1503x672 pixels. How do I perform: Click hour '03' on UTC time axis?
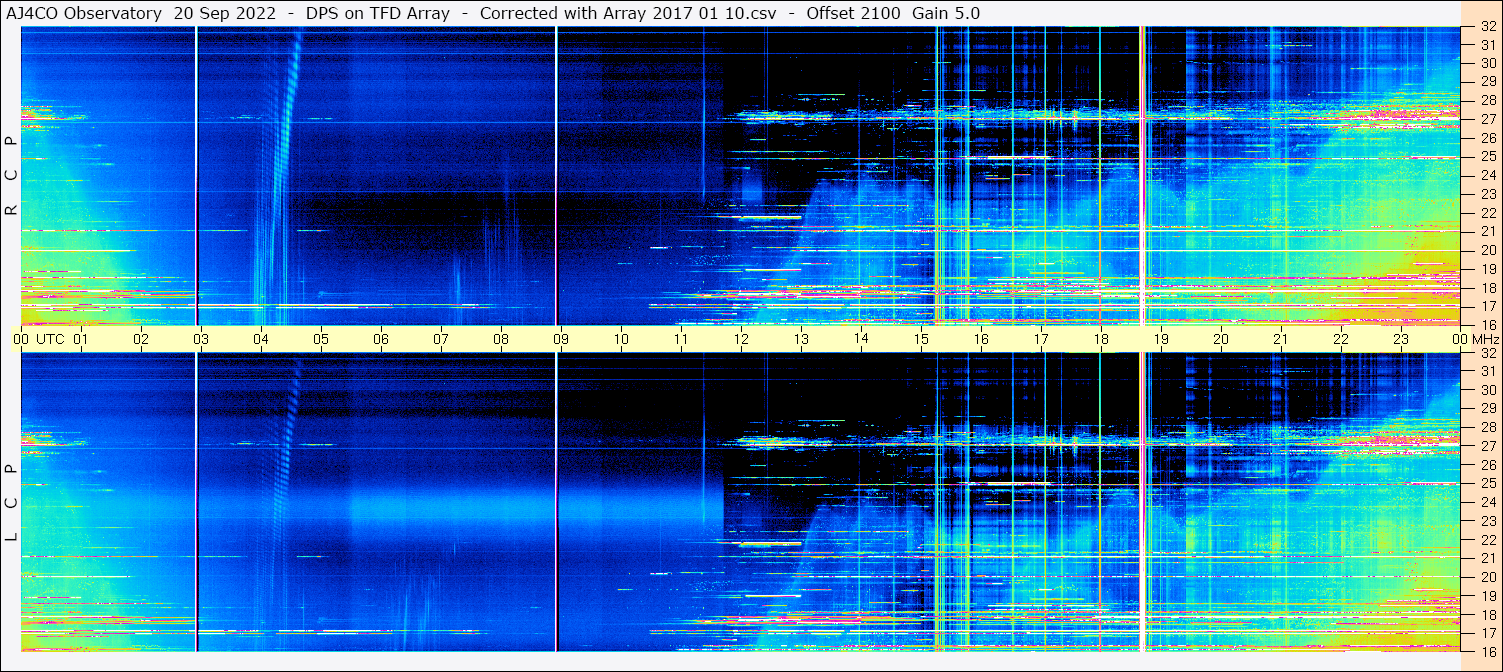coord(201,339)
